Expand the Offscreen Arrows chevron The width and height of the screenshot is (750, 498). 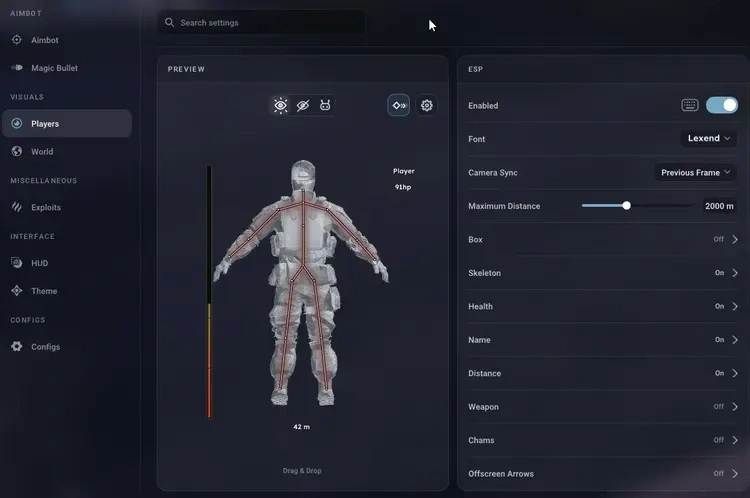pyautogui.click(x=735, y=474)
